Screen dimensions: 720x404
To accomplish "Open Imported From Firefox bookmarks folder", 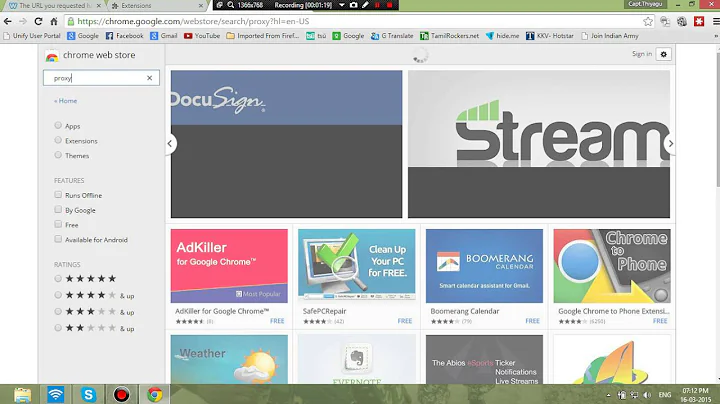I will pos(263,35).
